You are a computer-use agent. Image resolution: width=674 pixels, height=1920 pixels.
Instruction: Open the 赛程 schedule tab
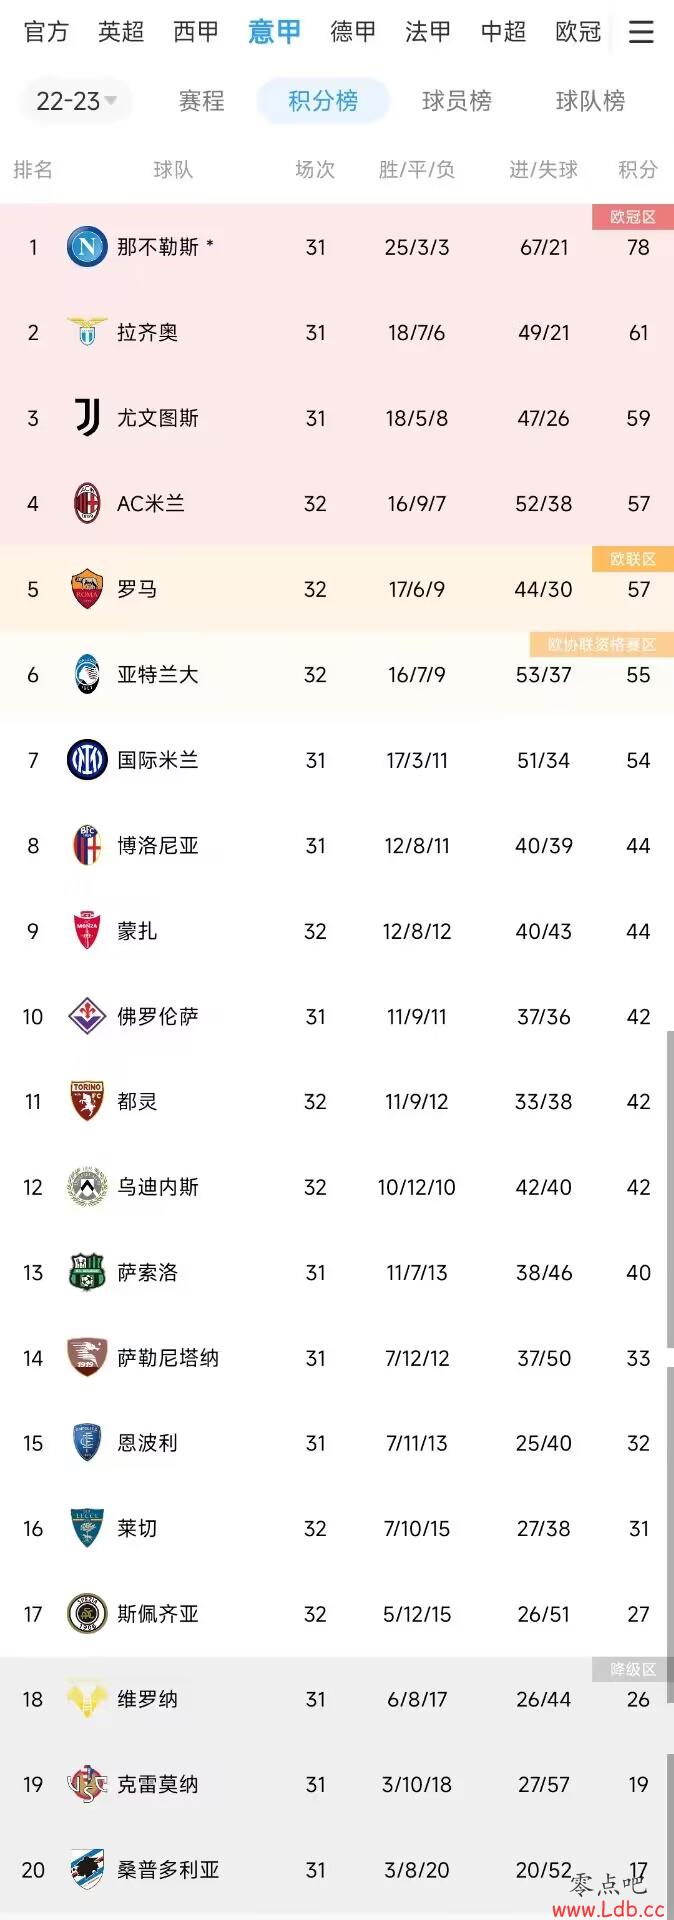(201, 101)
